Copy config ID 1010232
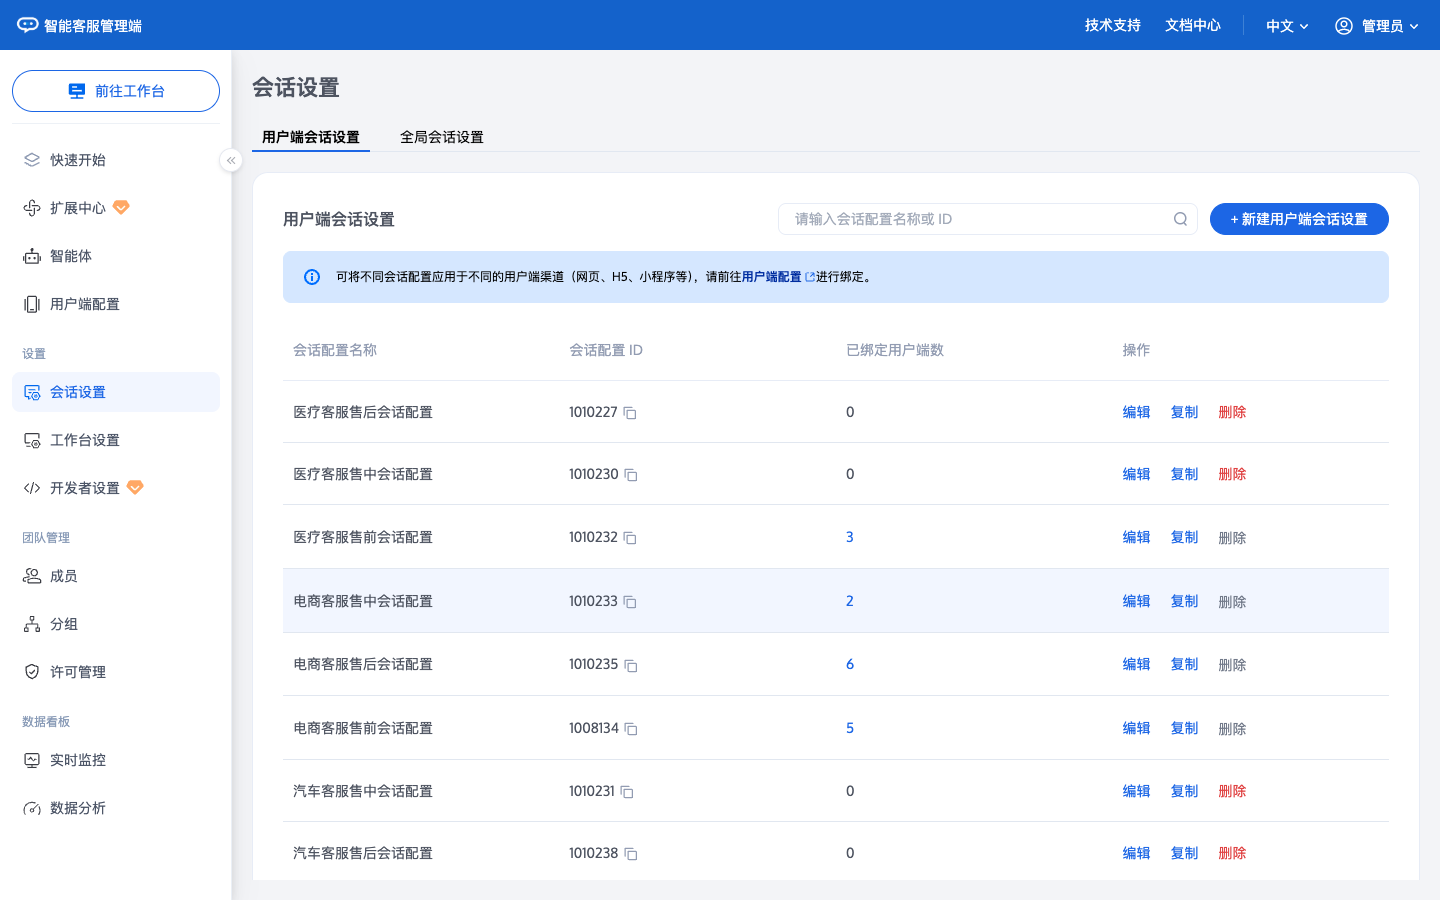Image resolution: width=1440 pixels, height=900 pixels. (630, 538)
